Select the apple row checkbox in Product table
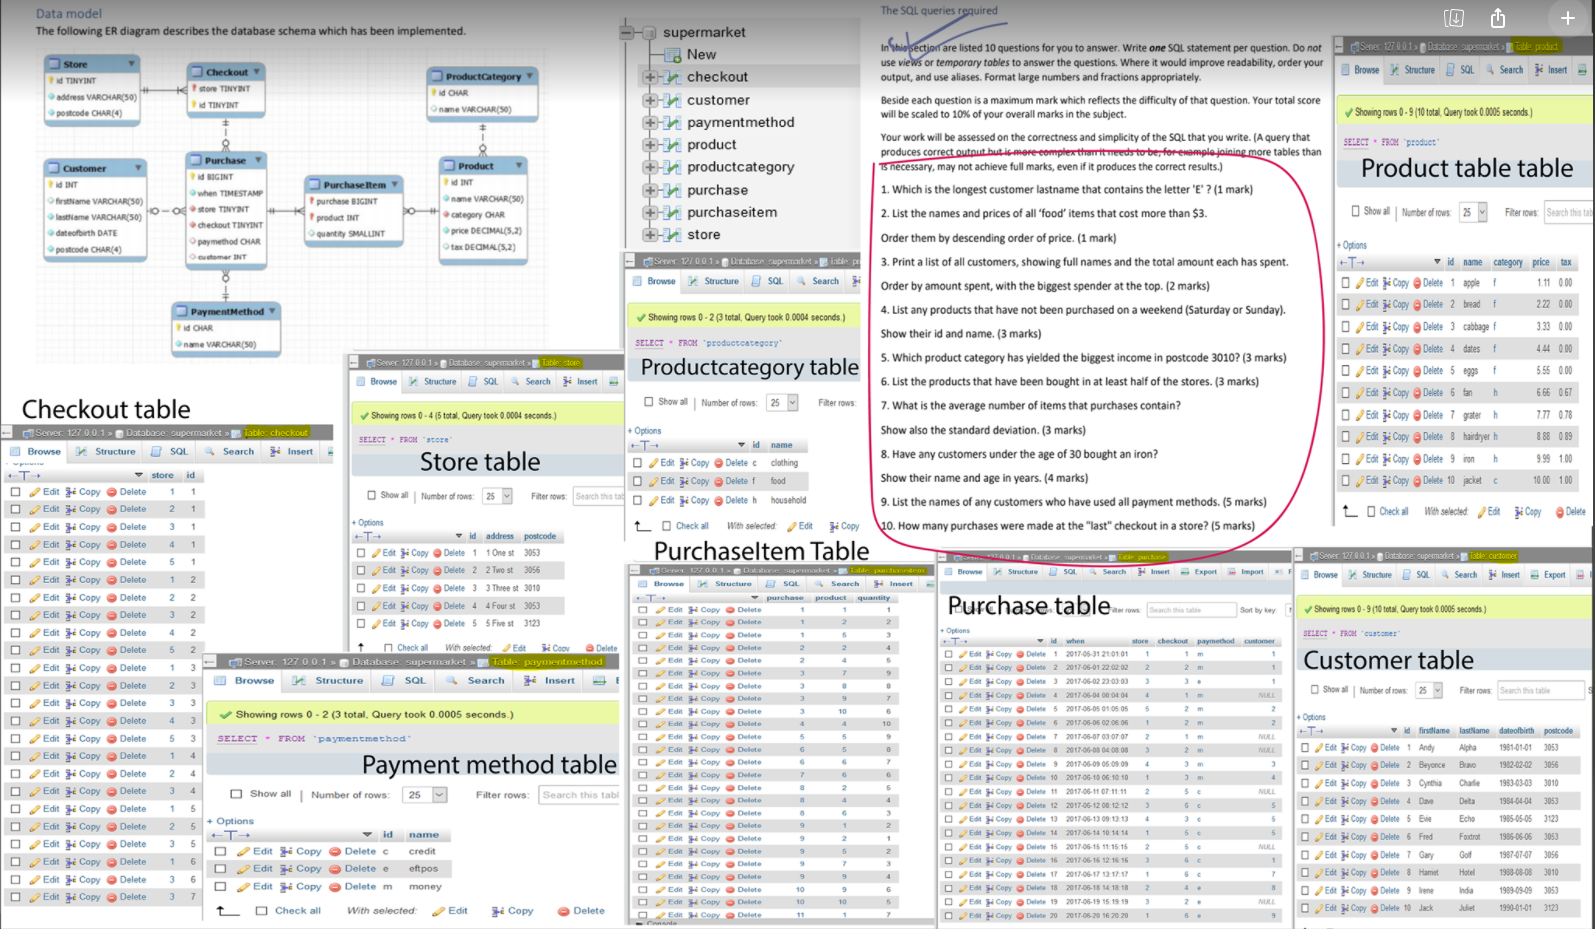Image resolution: width=1595 pixels, height=929 pixels. tap(1346, 283)
